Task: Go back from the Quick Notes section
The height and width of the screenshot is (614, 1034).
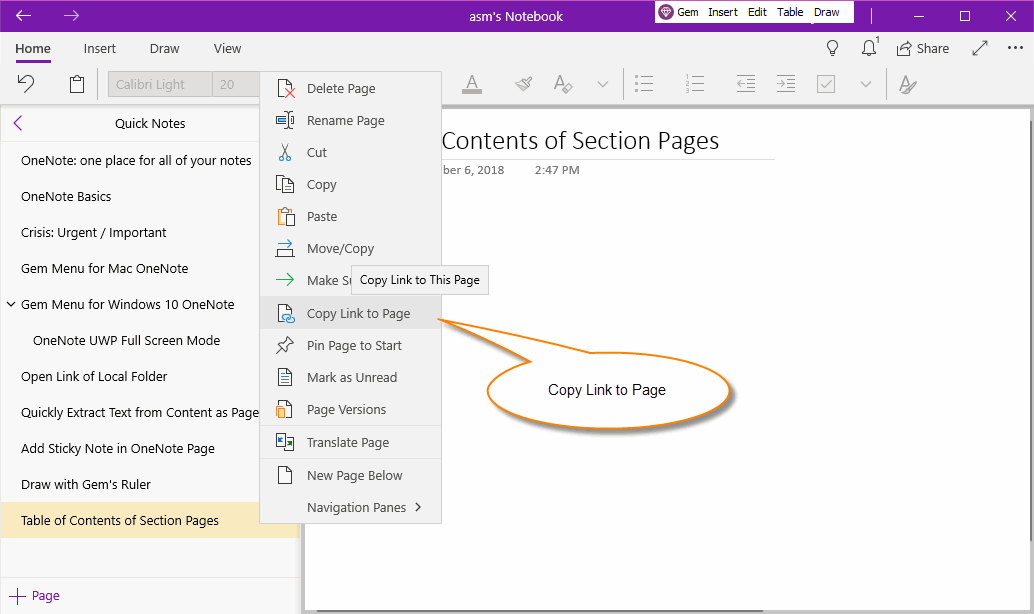Action: point(18,123)
